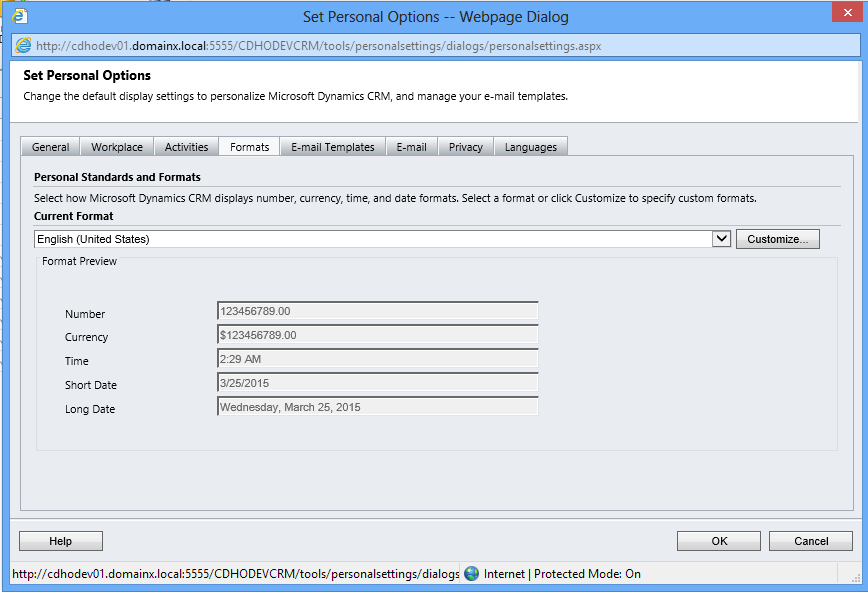
Task: Click the Internet zone globe icon in status bar
Action: [472, 574]
